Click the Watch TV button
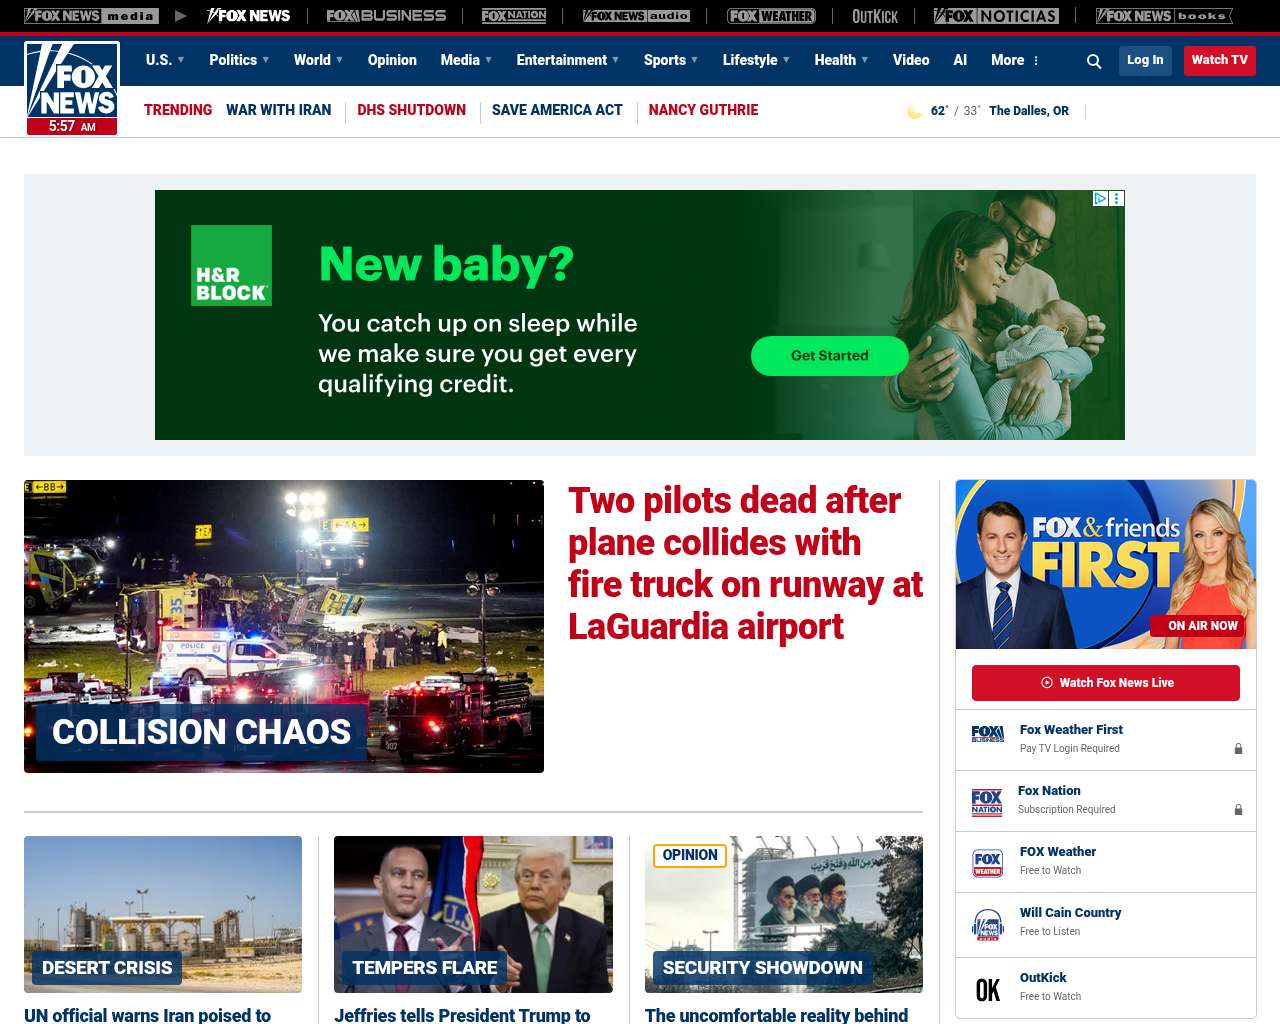Viewport: 1280px width, 1024px height. click(x=1219, y=60)
